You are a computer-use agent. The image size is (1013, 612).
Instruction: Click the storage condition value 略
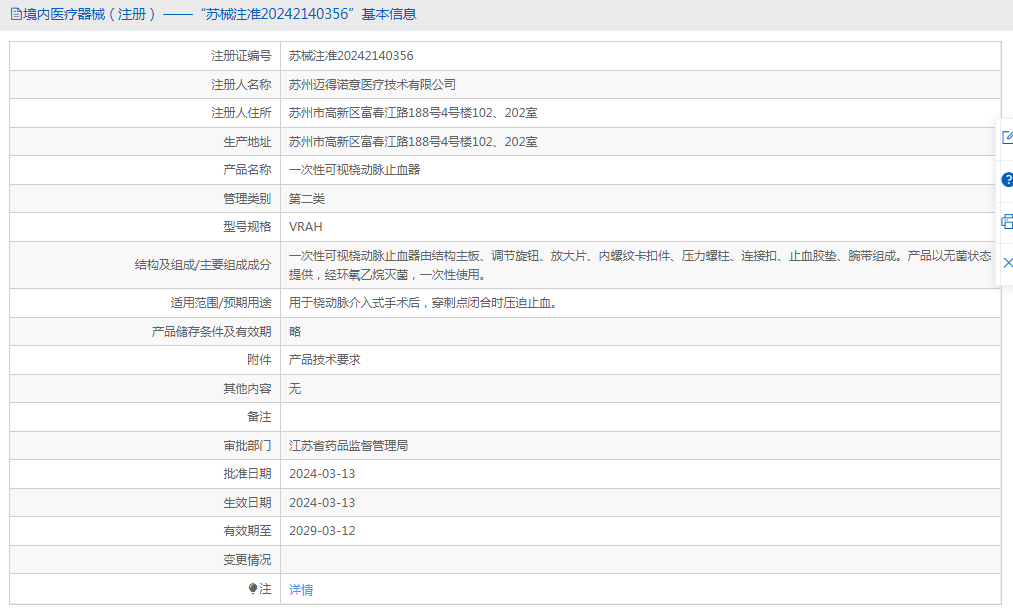295,332
